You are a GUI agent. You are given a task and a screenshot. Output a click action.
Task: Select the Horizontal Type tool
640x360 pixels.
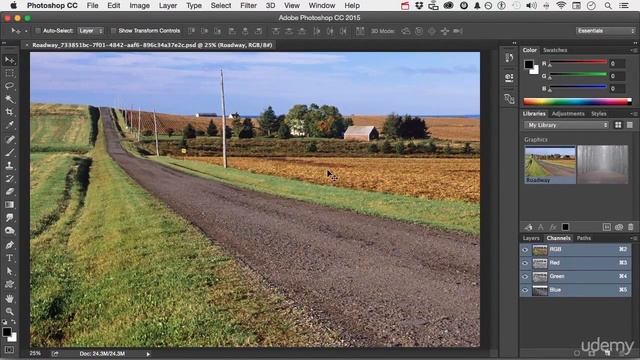click(9, 258)
